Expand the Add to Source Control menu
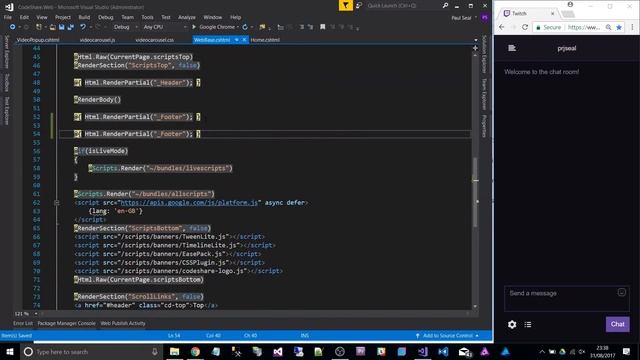Screen dimensions: 640x360 pos(448,336)
